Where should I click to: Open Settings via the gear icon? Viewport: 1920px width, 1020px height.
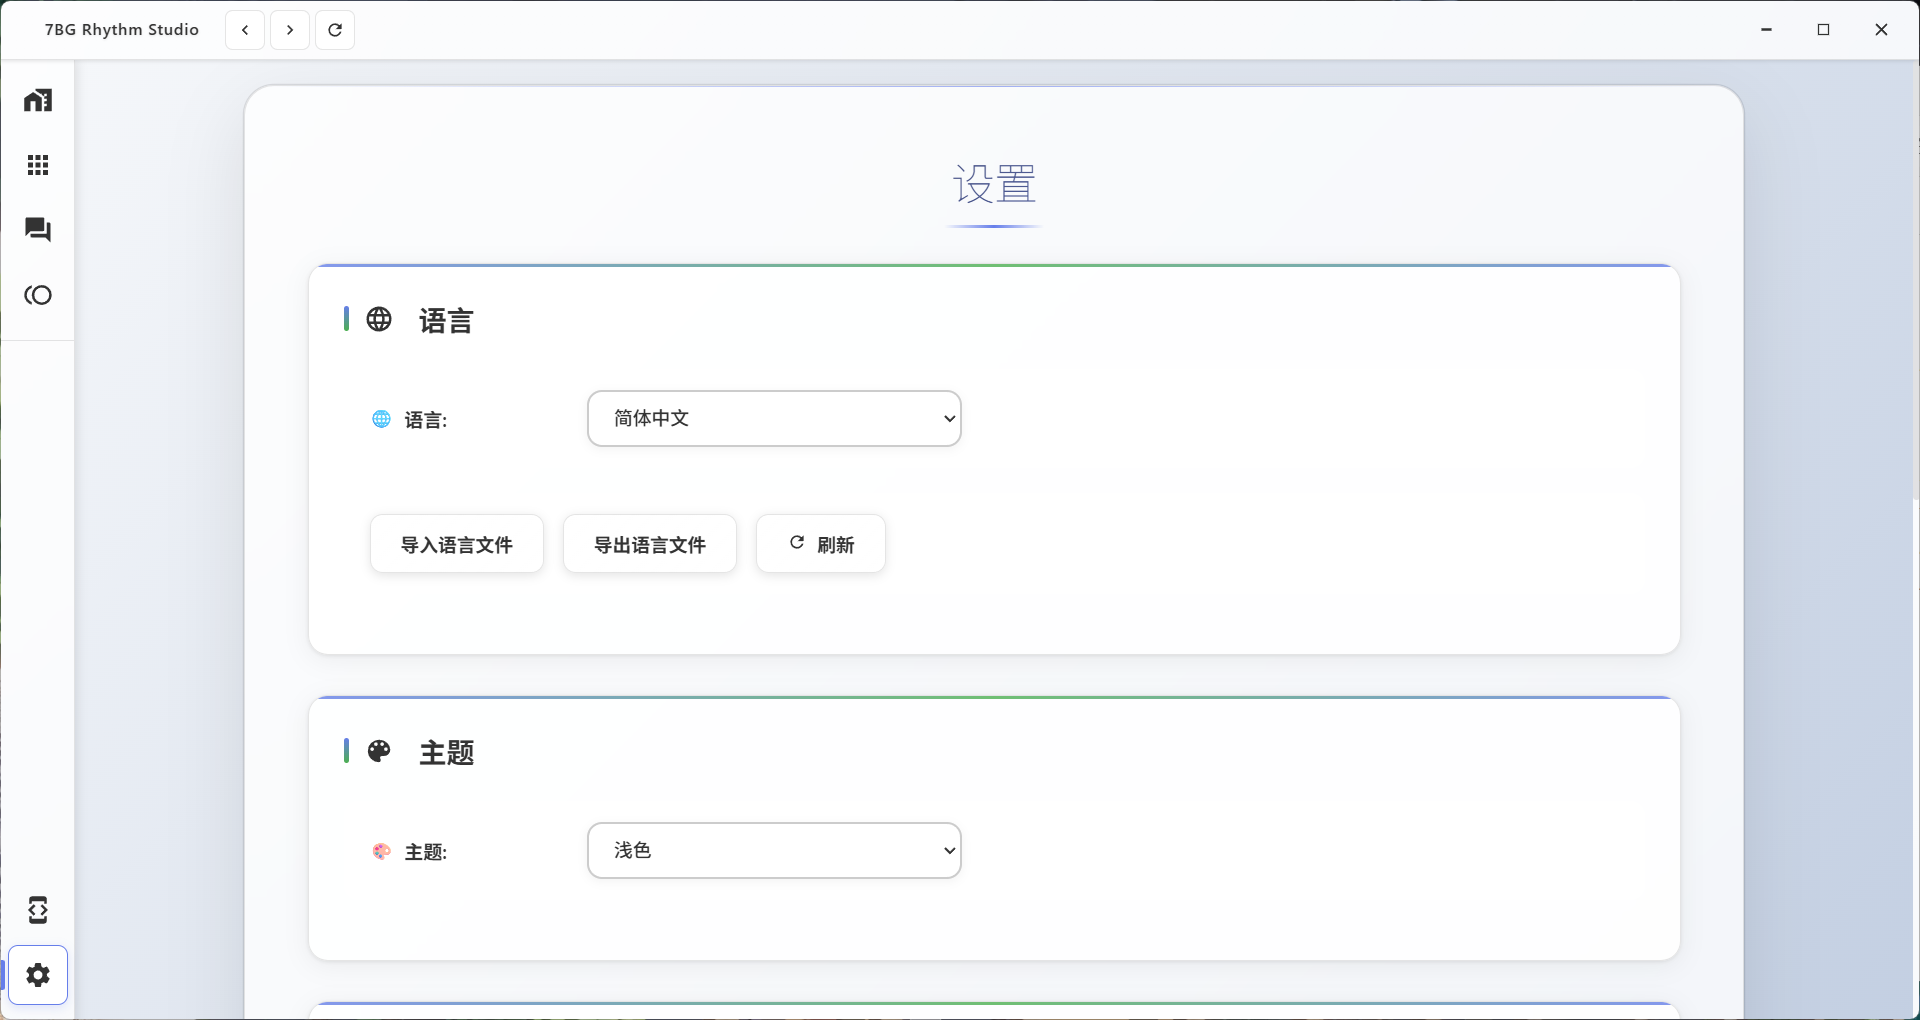click(38, 975)
